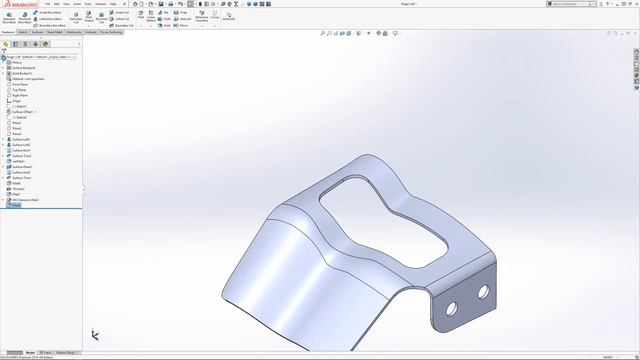Pin the SolidWorks menu bar
This screenshot has height=360, width=640.
(x=124, y=4)
